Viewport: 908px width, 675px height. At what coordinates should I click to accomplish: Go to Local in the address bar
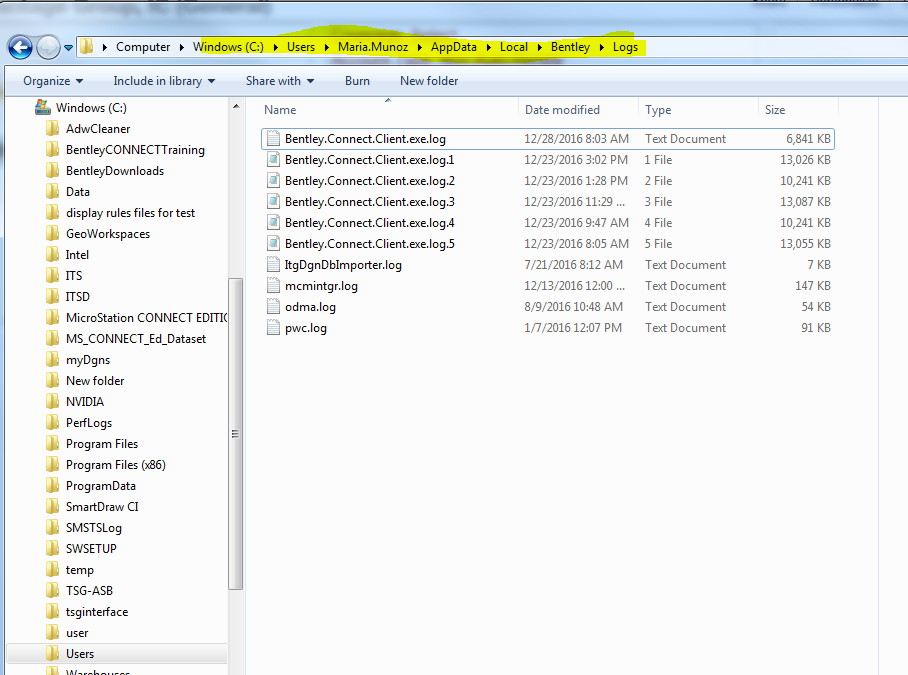coord(514,47)
